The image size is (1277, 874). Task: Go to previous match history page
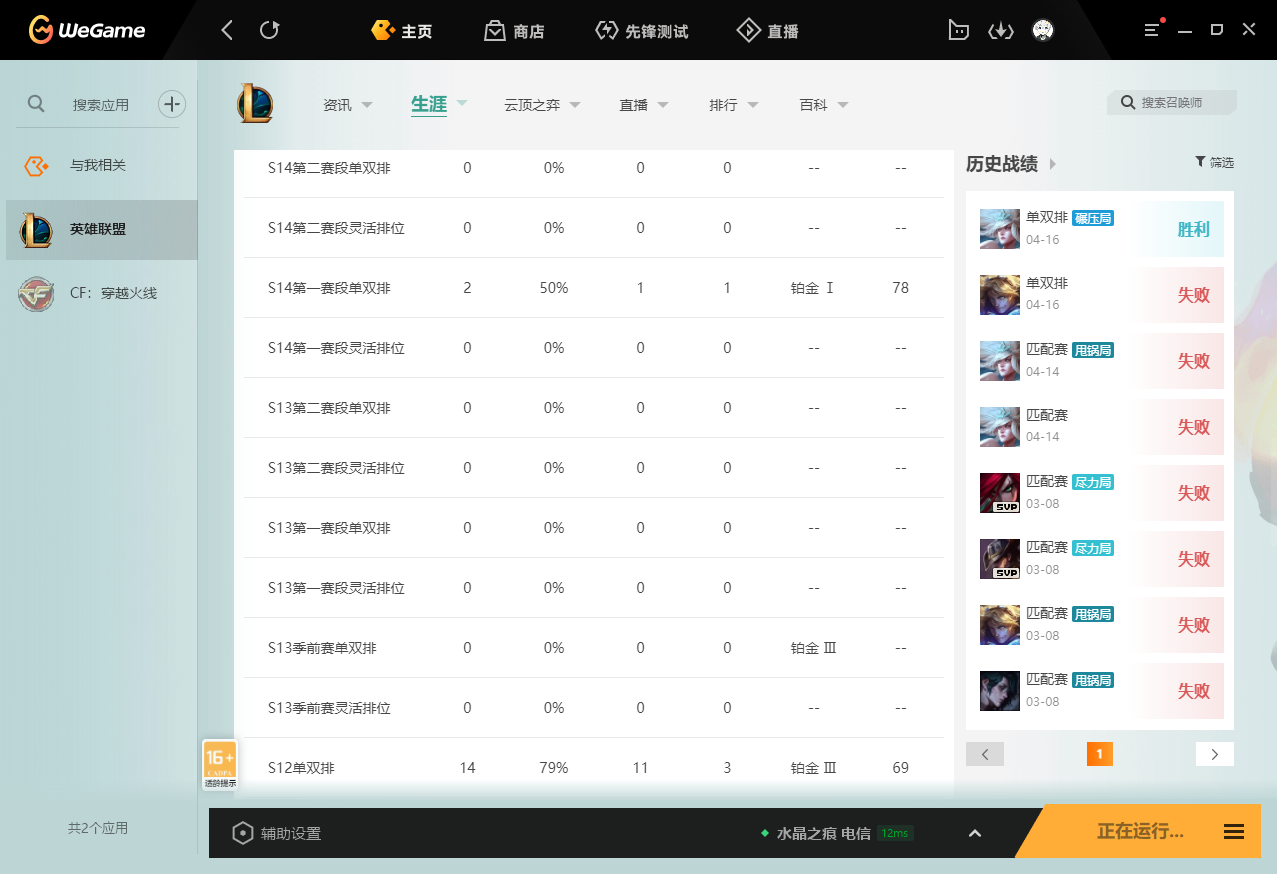tap(985, 754)
